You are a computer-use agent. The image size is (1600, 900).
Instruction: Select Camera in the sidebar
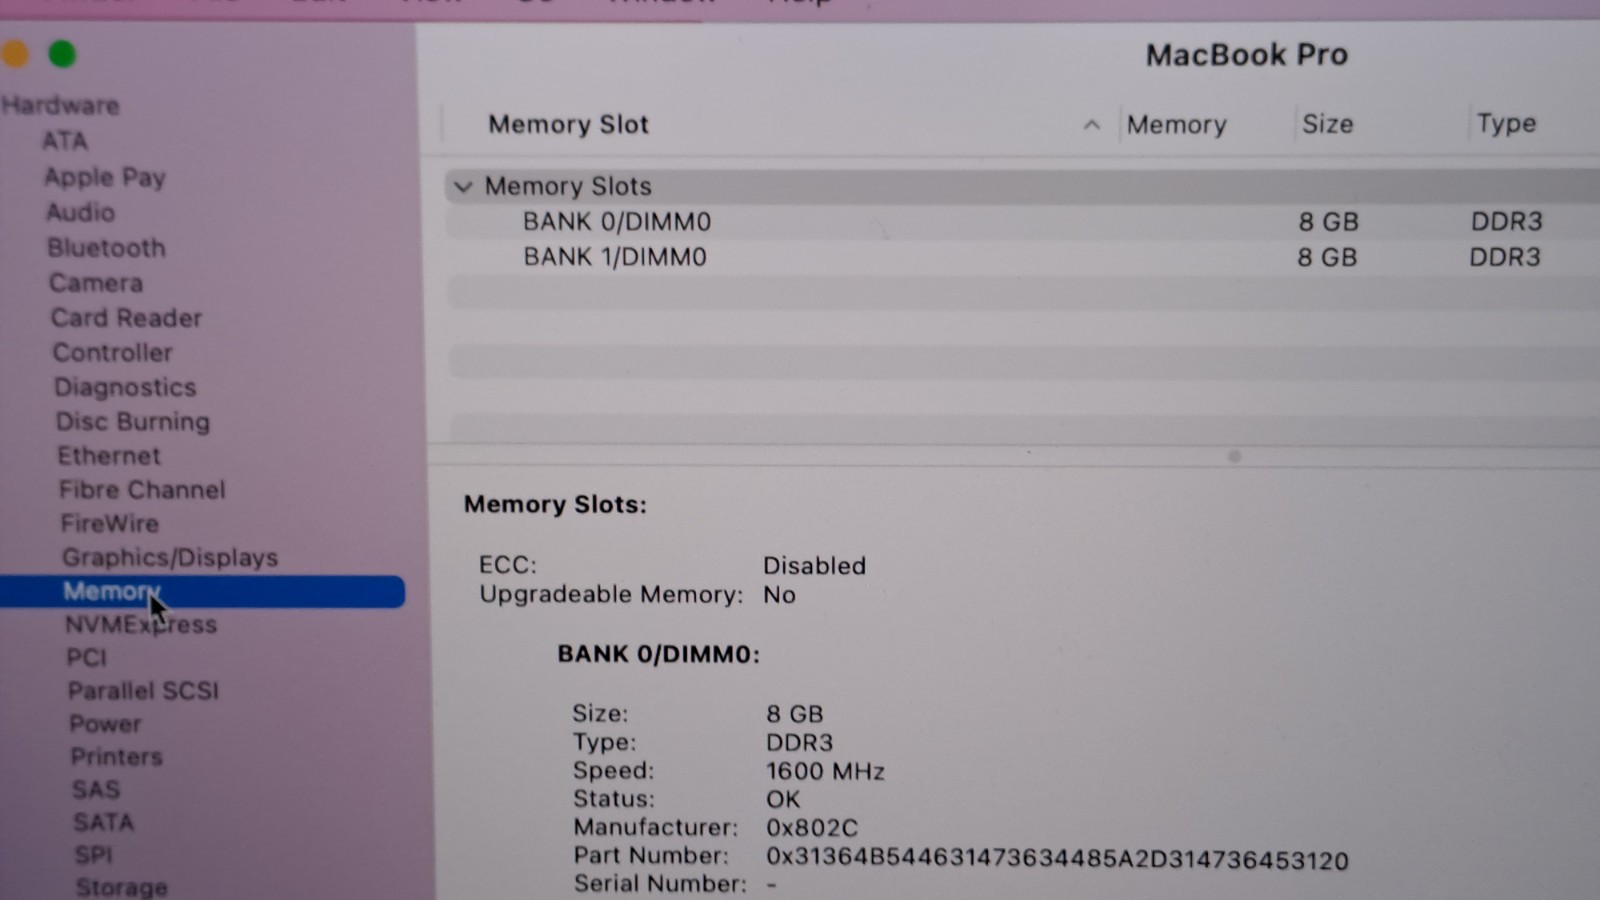[96, 282]
